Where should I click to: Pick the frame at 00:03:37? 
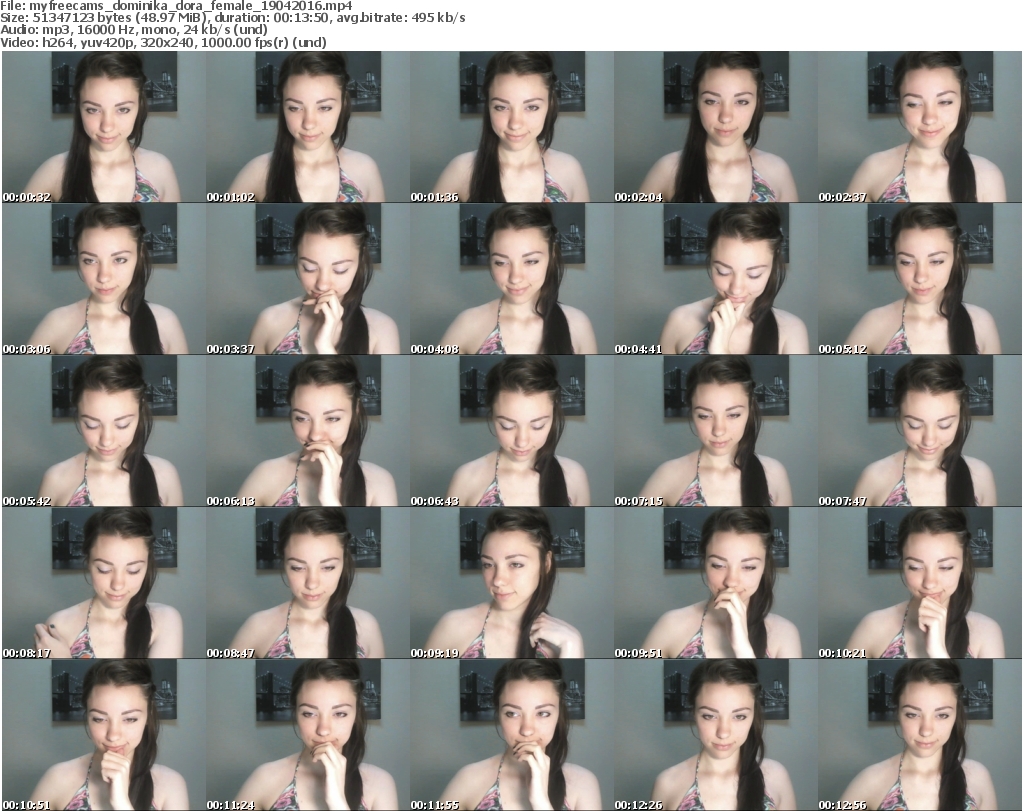[308, 279]
